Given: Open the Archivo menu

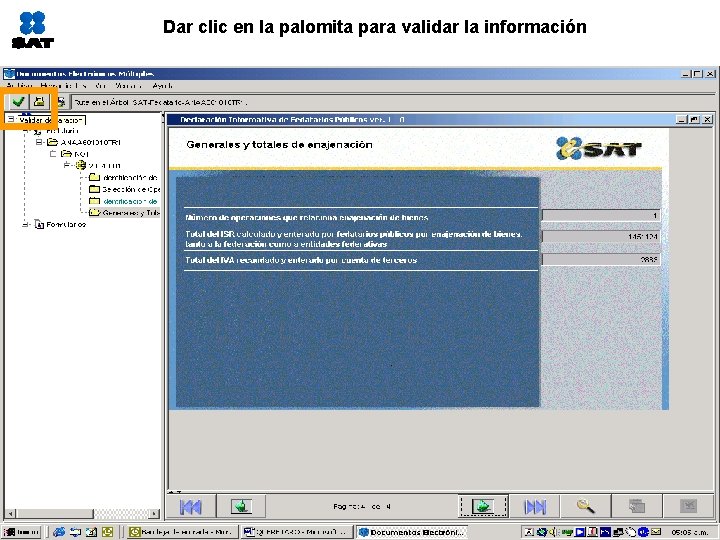Looking at the screenshot, I should tap(19, 86).
